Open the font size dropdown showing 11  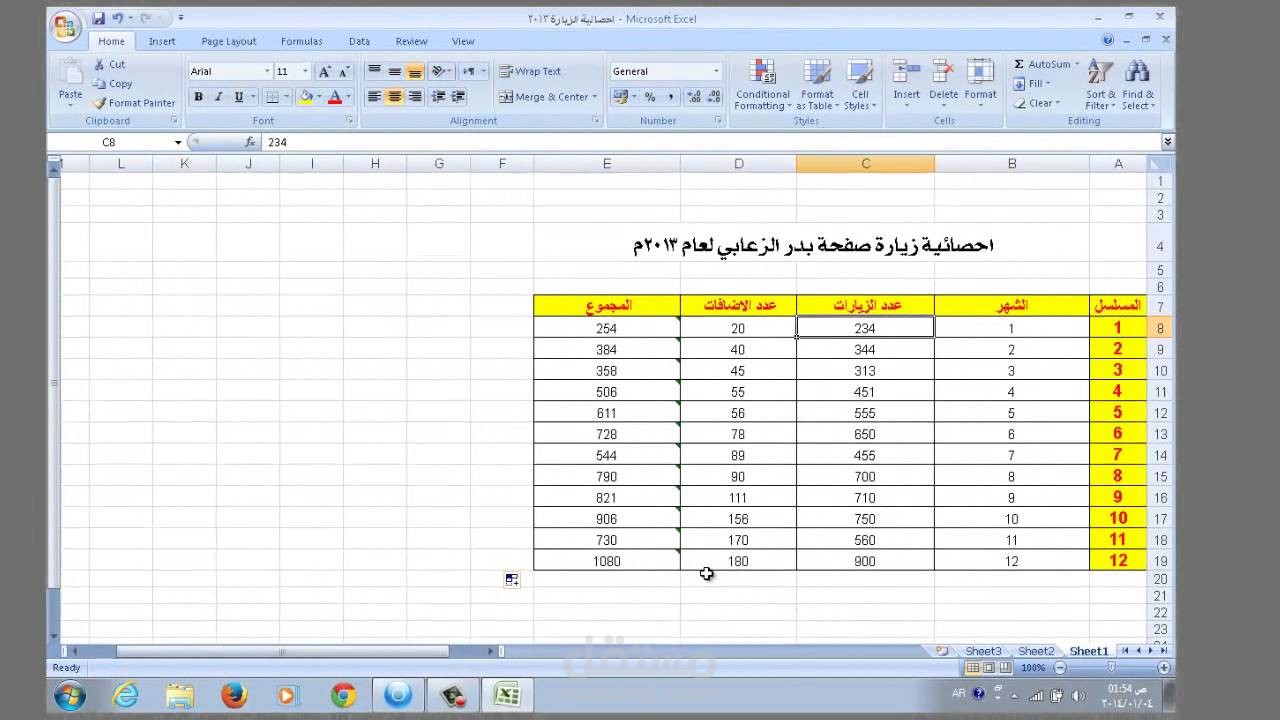point(305,71)
